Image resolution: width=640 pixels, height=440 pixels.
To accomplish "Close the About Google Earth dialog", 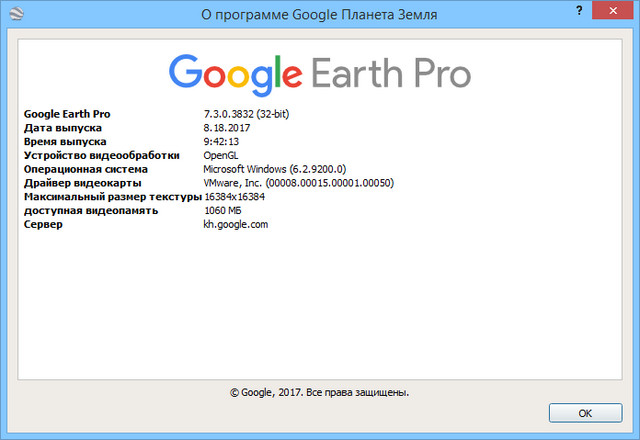I will click(613, 10).
